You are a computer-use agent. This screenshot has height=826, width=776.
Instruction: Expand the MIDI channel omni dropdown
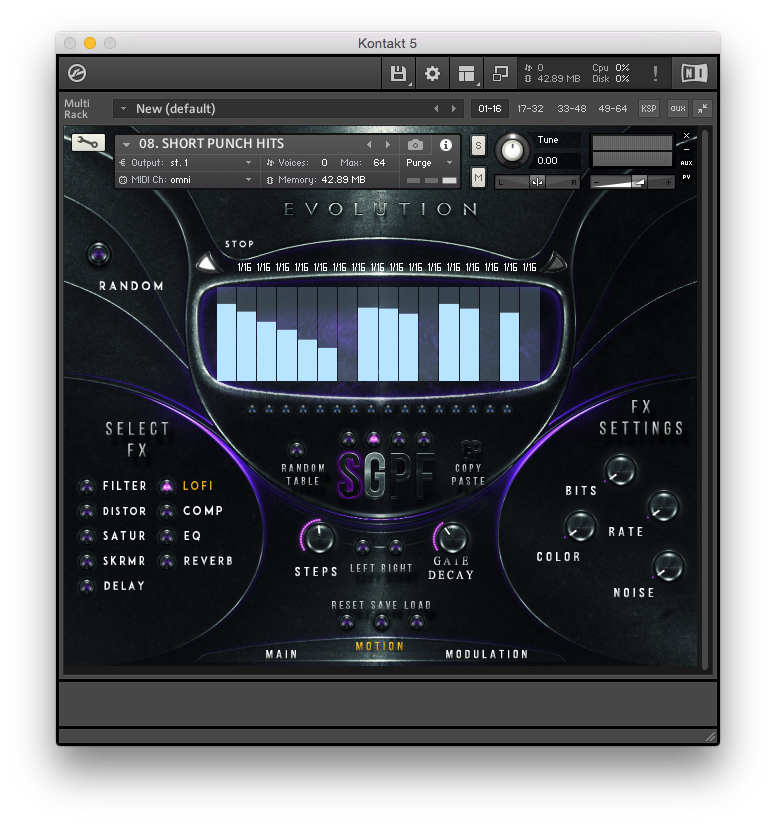point(186,180)
